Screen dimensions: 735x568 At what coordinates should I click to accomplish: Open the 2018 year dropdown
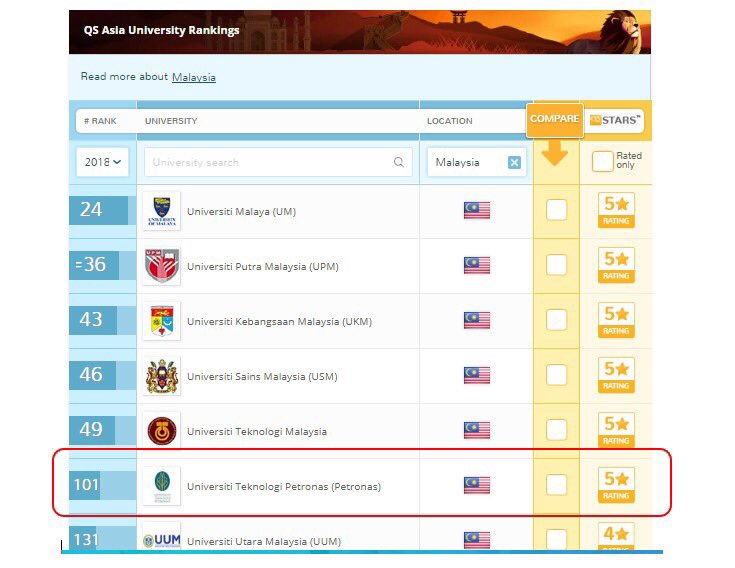tap(102, 162)
